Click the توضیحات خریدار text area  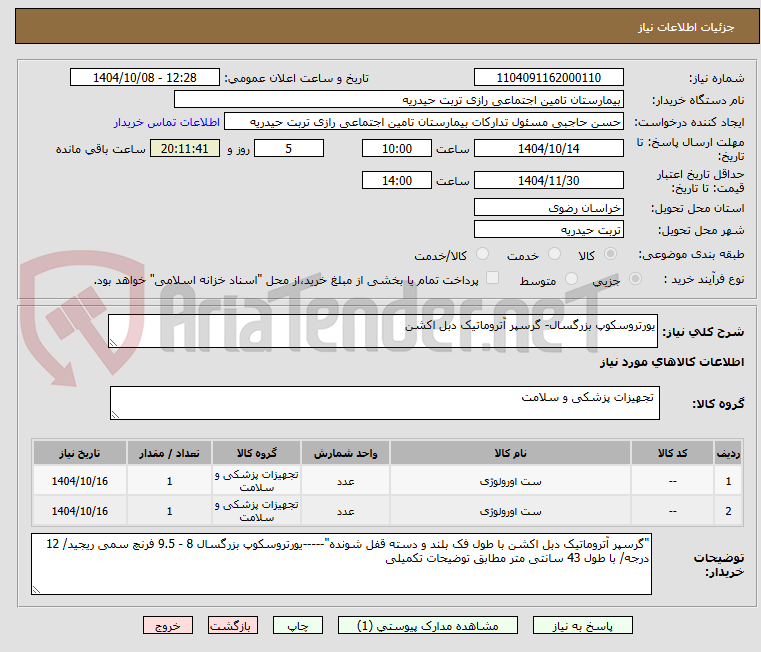tap(341, 564)
